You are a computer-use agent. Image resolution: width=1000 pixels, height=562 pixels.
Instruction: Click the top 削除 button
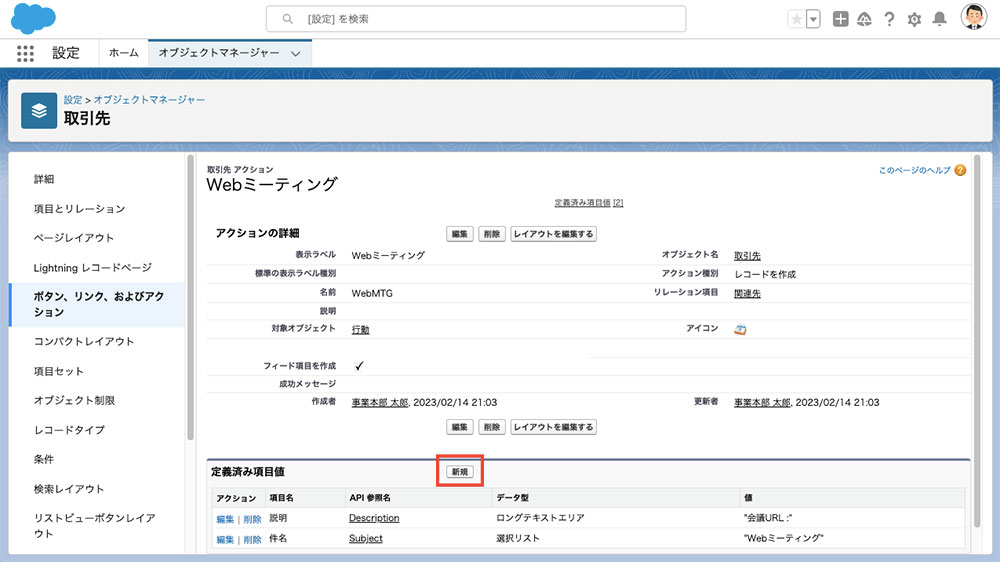tap(492, 234)
